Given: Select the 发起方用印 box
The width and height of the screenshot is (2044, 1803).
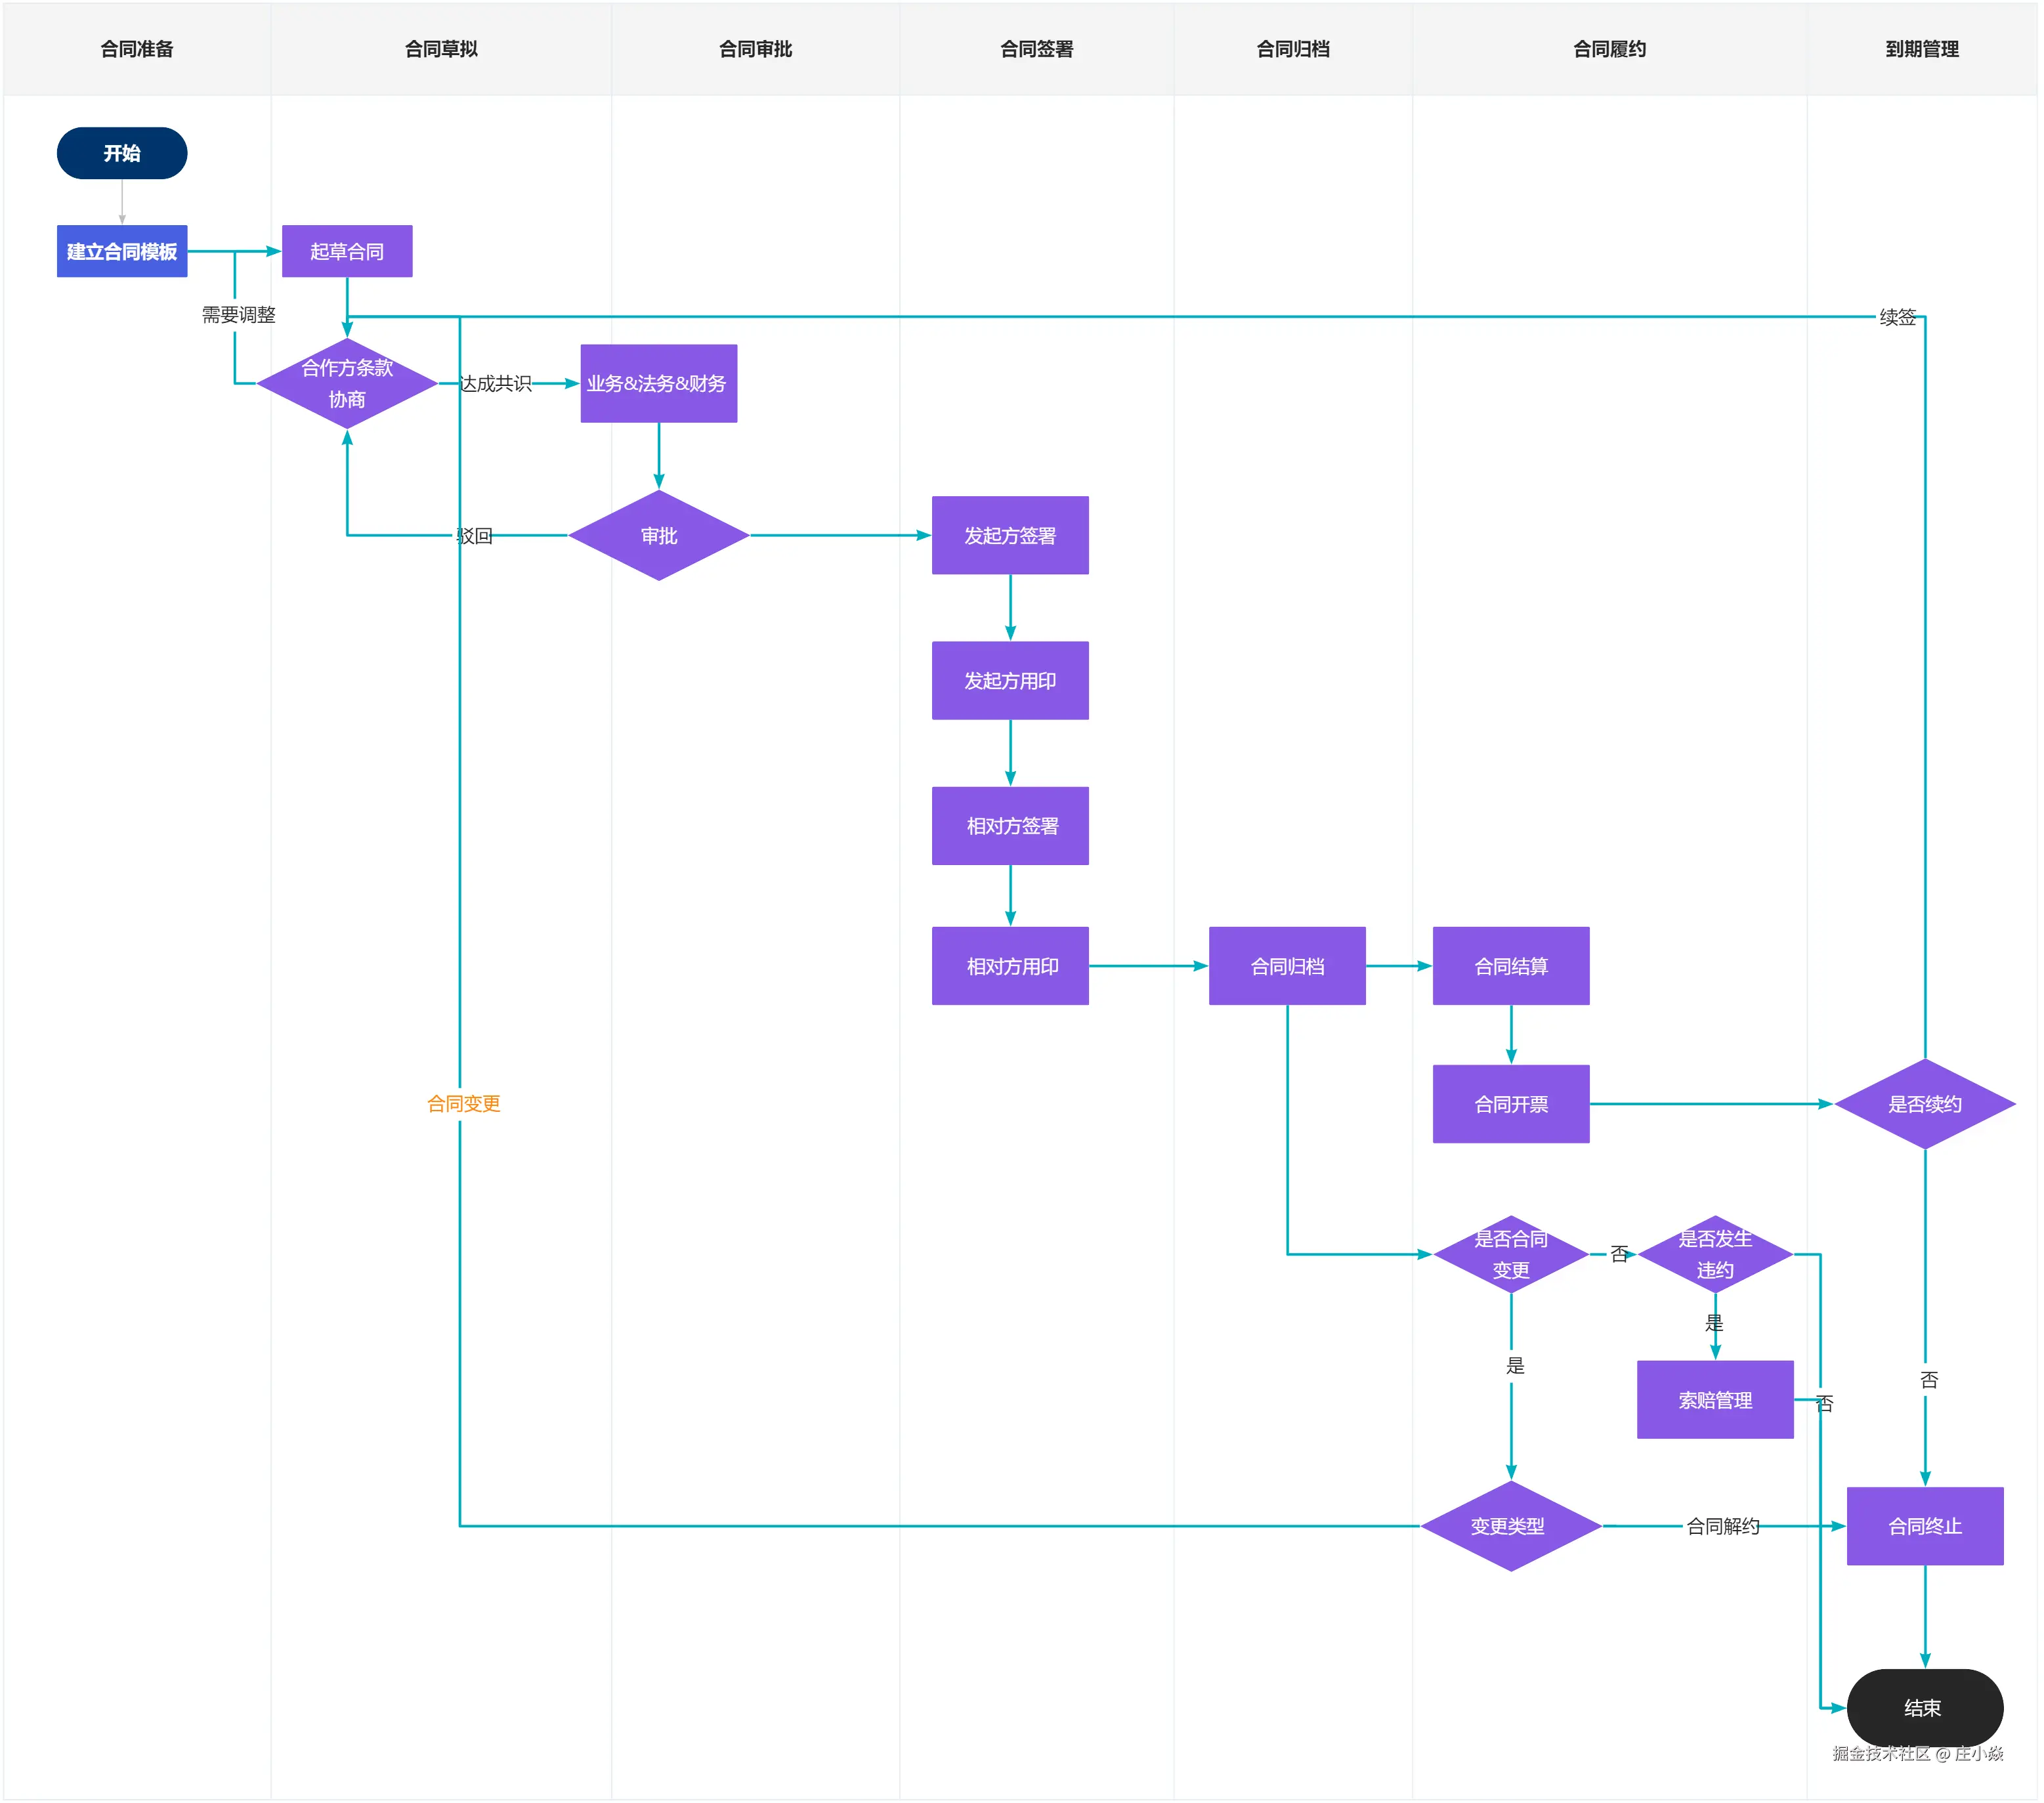Looking at the screenshot, I should pyautogui.click(x=1010, y=680).
